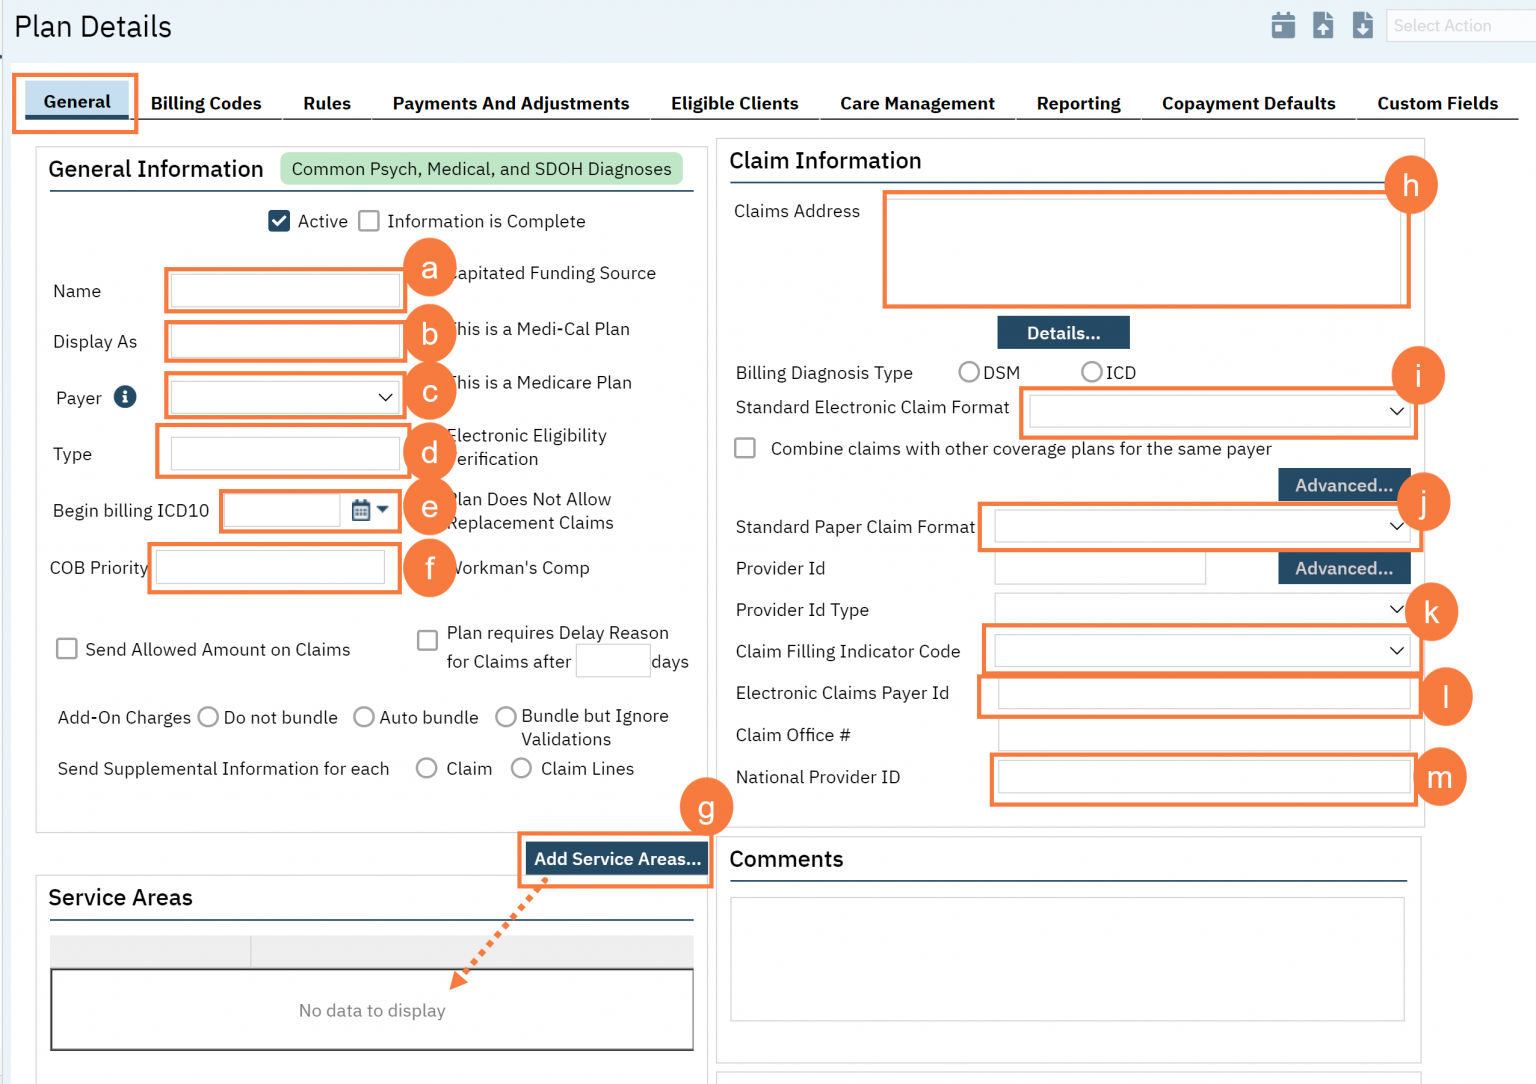This screenshot has width=1536, height=1084.
Task: Select the Reporting tab
Action: coord(1078,102)
